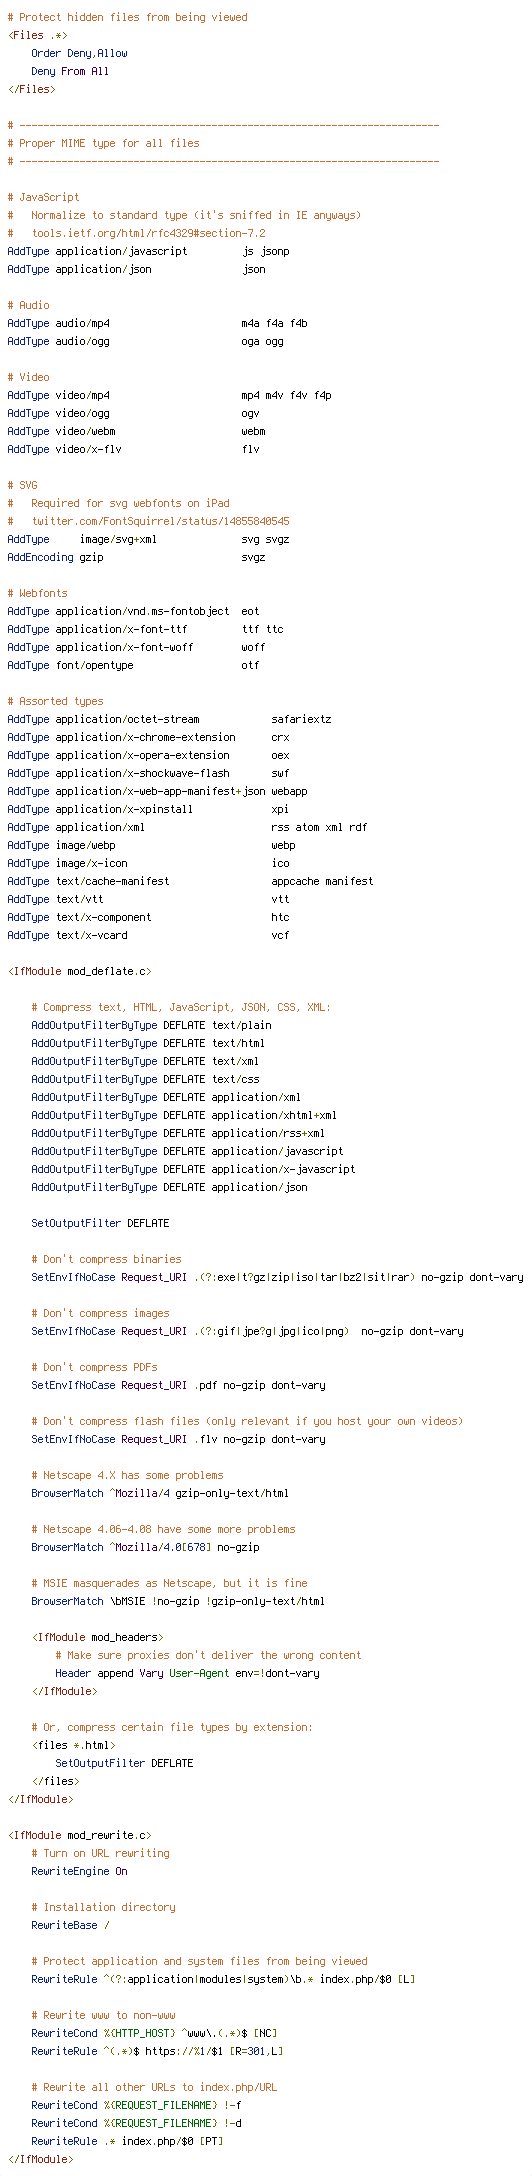Screen dimensions: 532x2176
Task: Click the opening Files .* directive line
Action: (37, 35)
